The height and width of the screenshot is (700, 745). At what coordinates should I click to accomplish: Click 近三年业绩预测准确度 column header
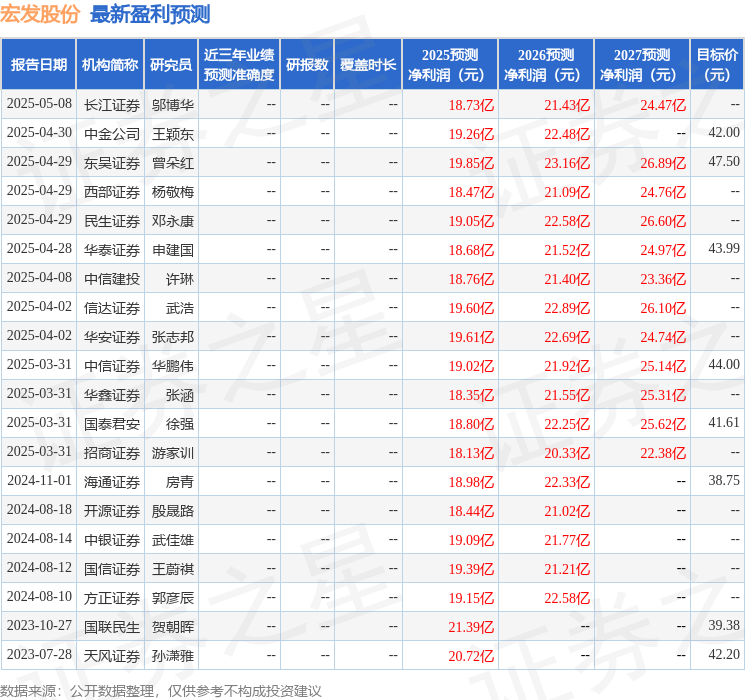coord(239,65)
